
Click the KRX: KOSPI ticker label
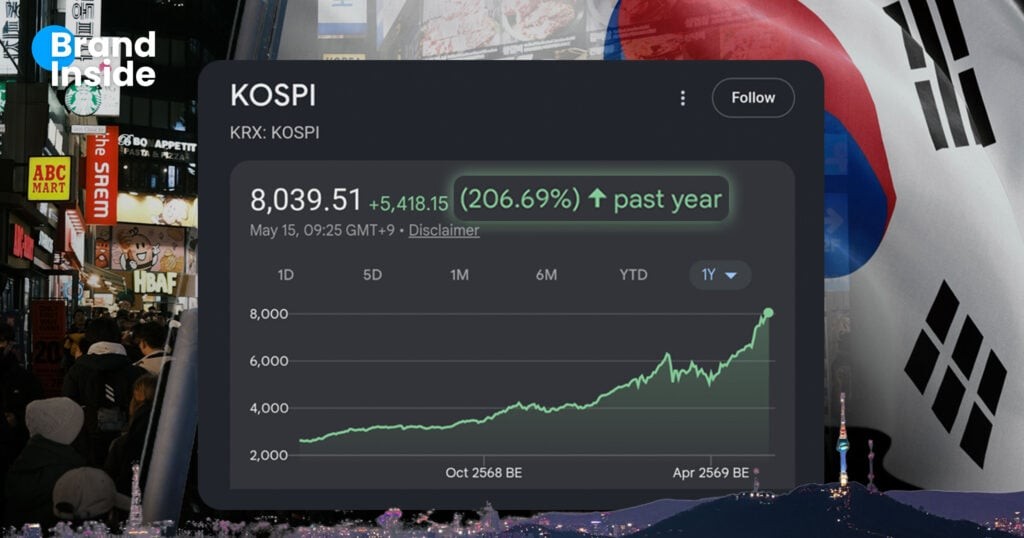tap(274, 133)
